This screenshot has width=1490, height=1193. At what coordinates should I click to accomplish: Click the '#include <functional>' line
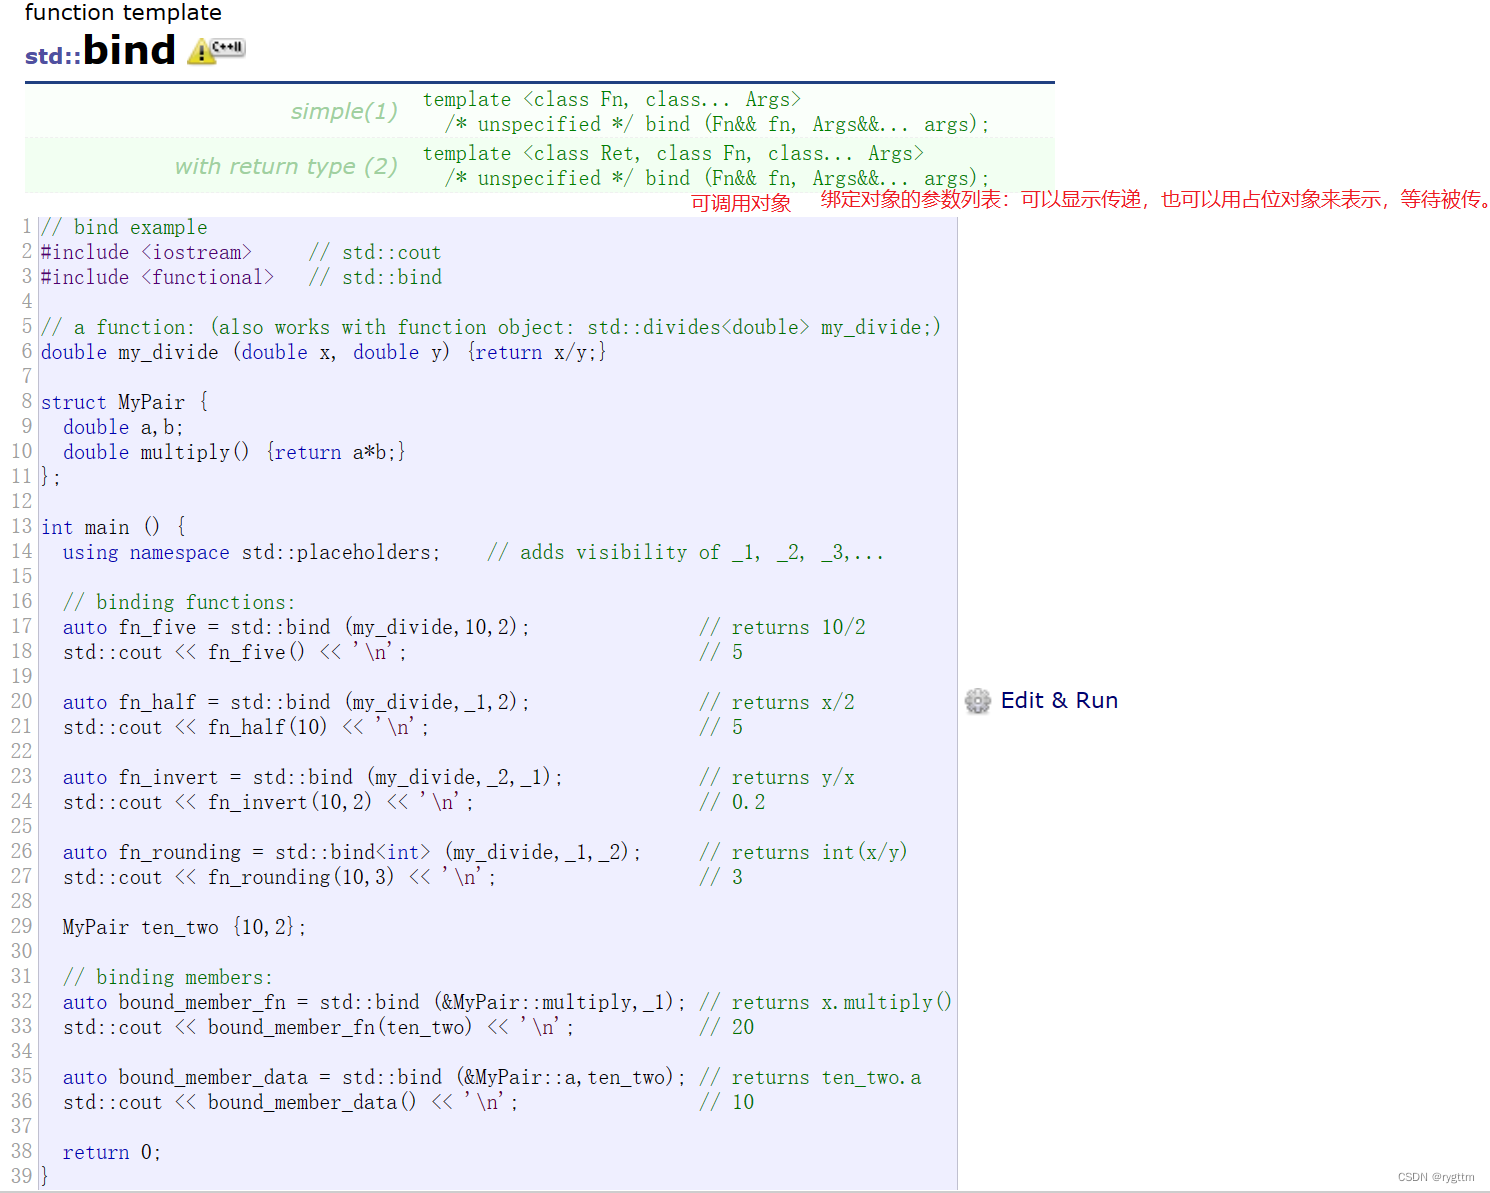click(157, 277)
